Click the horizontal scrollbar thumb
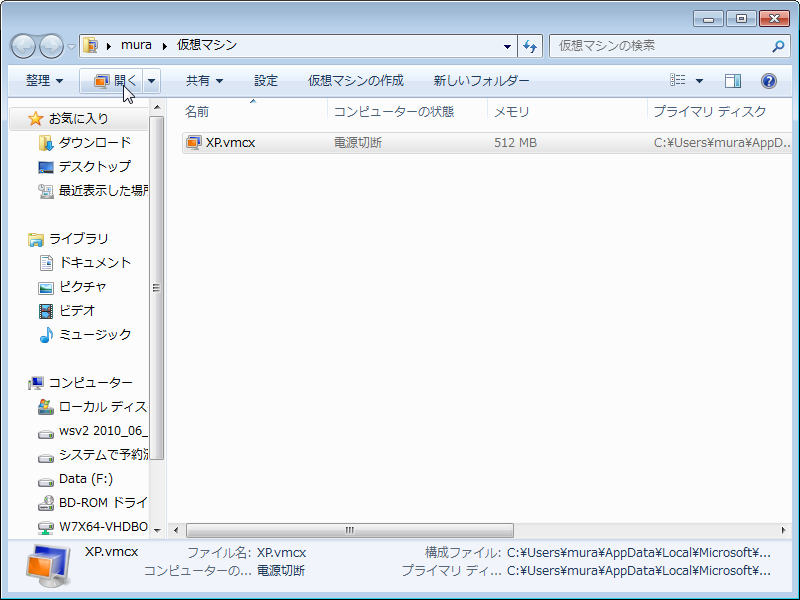 (349, 531)
